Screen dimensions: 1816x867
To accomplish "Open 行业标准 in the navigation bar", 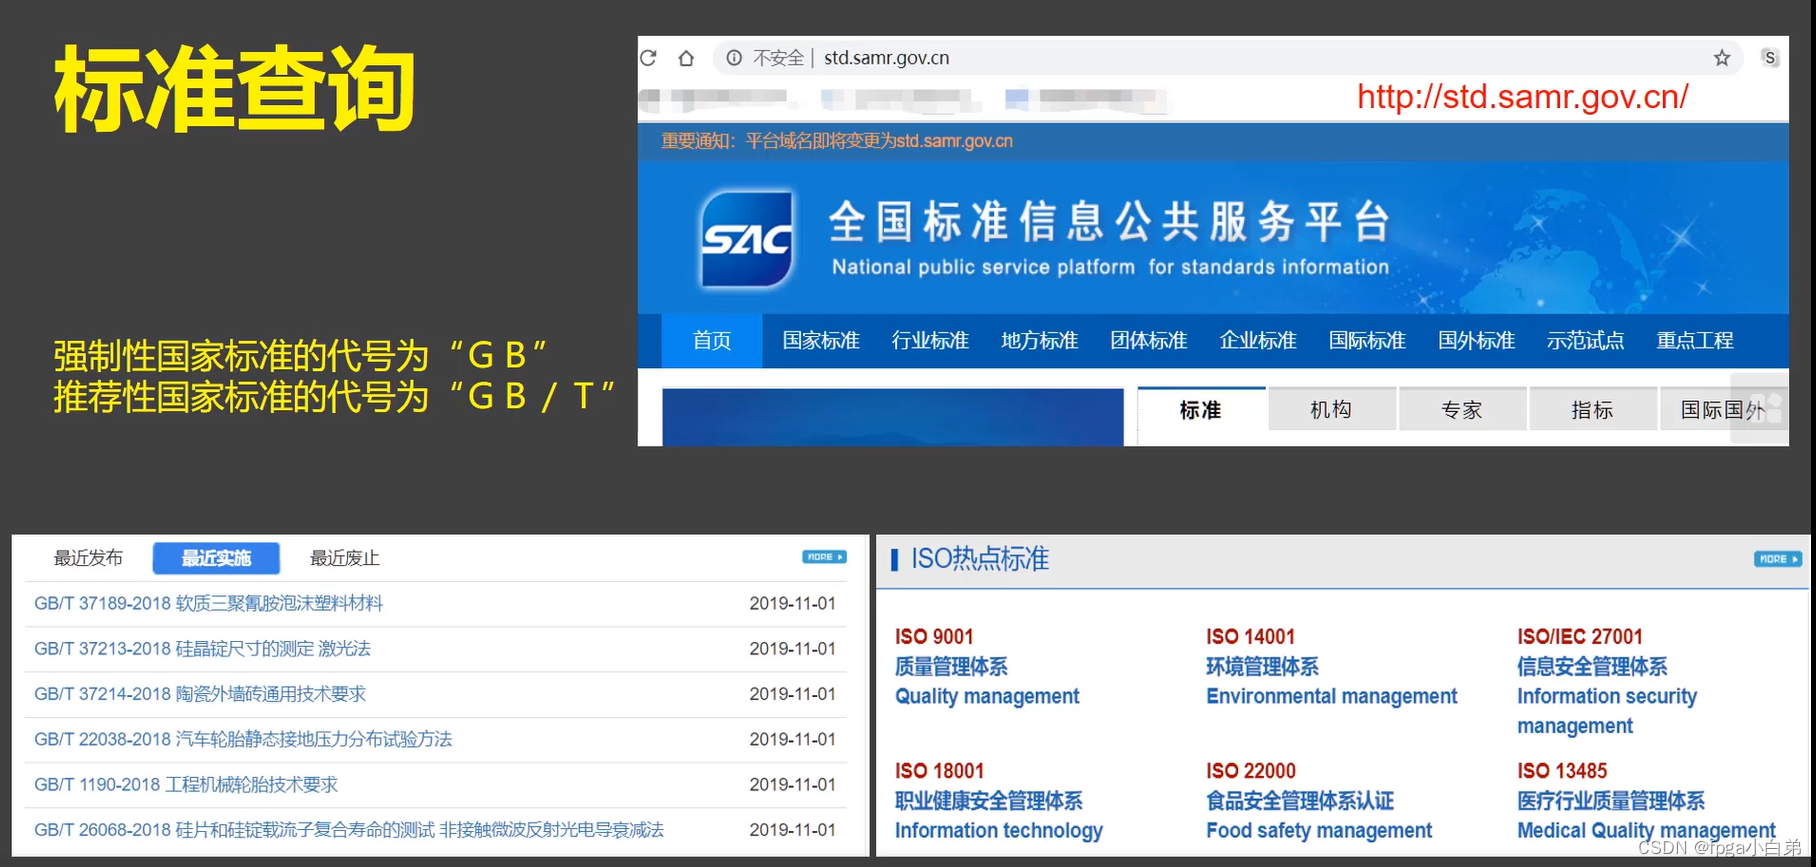I will (x=930, y=341).
